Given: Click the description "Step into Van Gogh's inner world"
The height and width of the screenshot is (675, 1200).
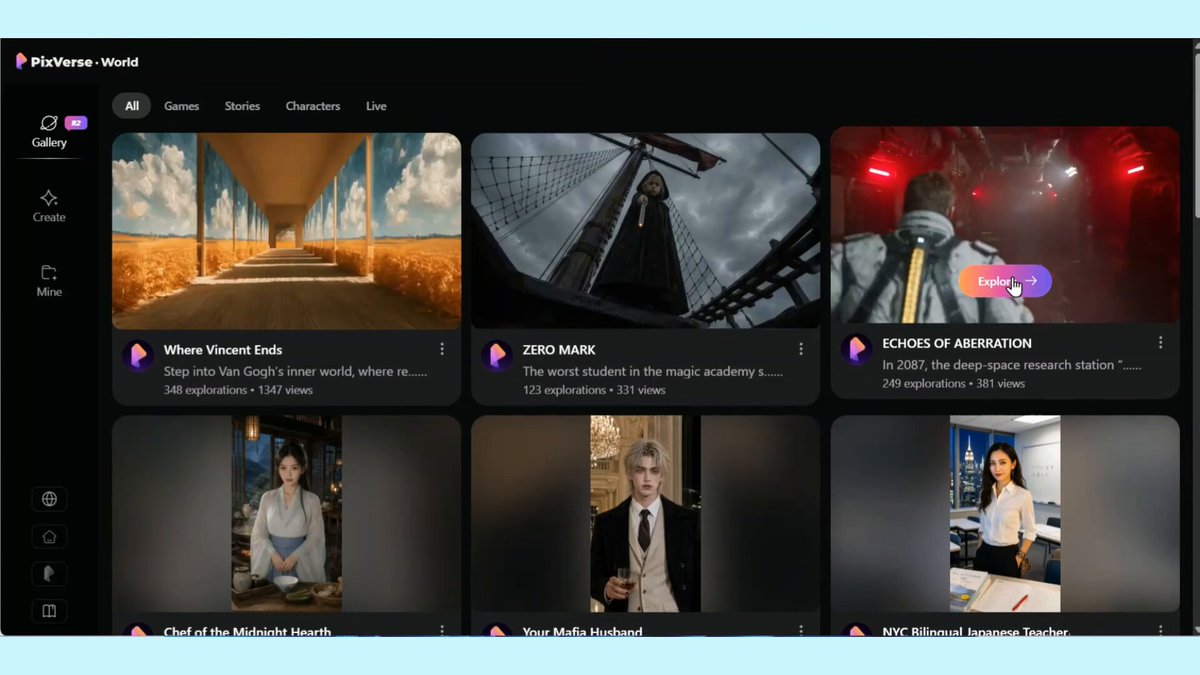Looking at the screenshot, I should [x=295, y=371].
